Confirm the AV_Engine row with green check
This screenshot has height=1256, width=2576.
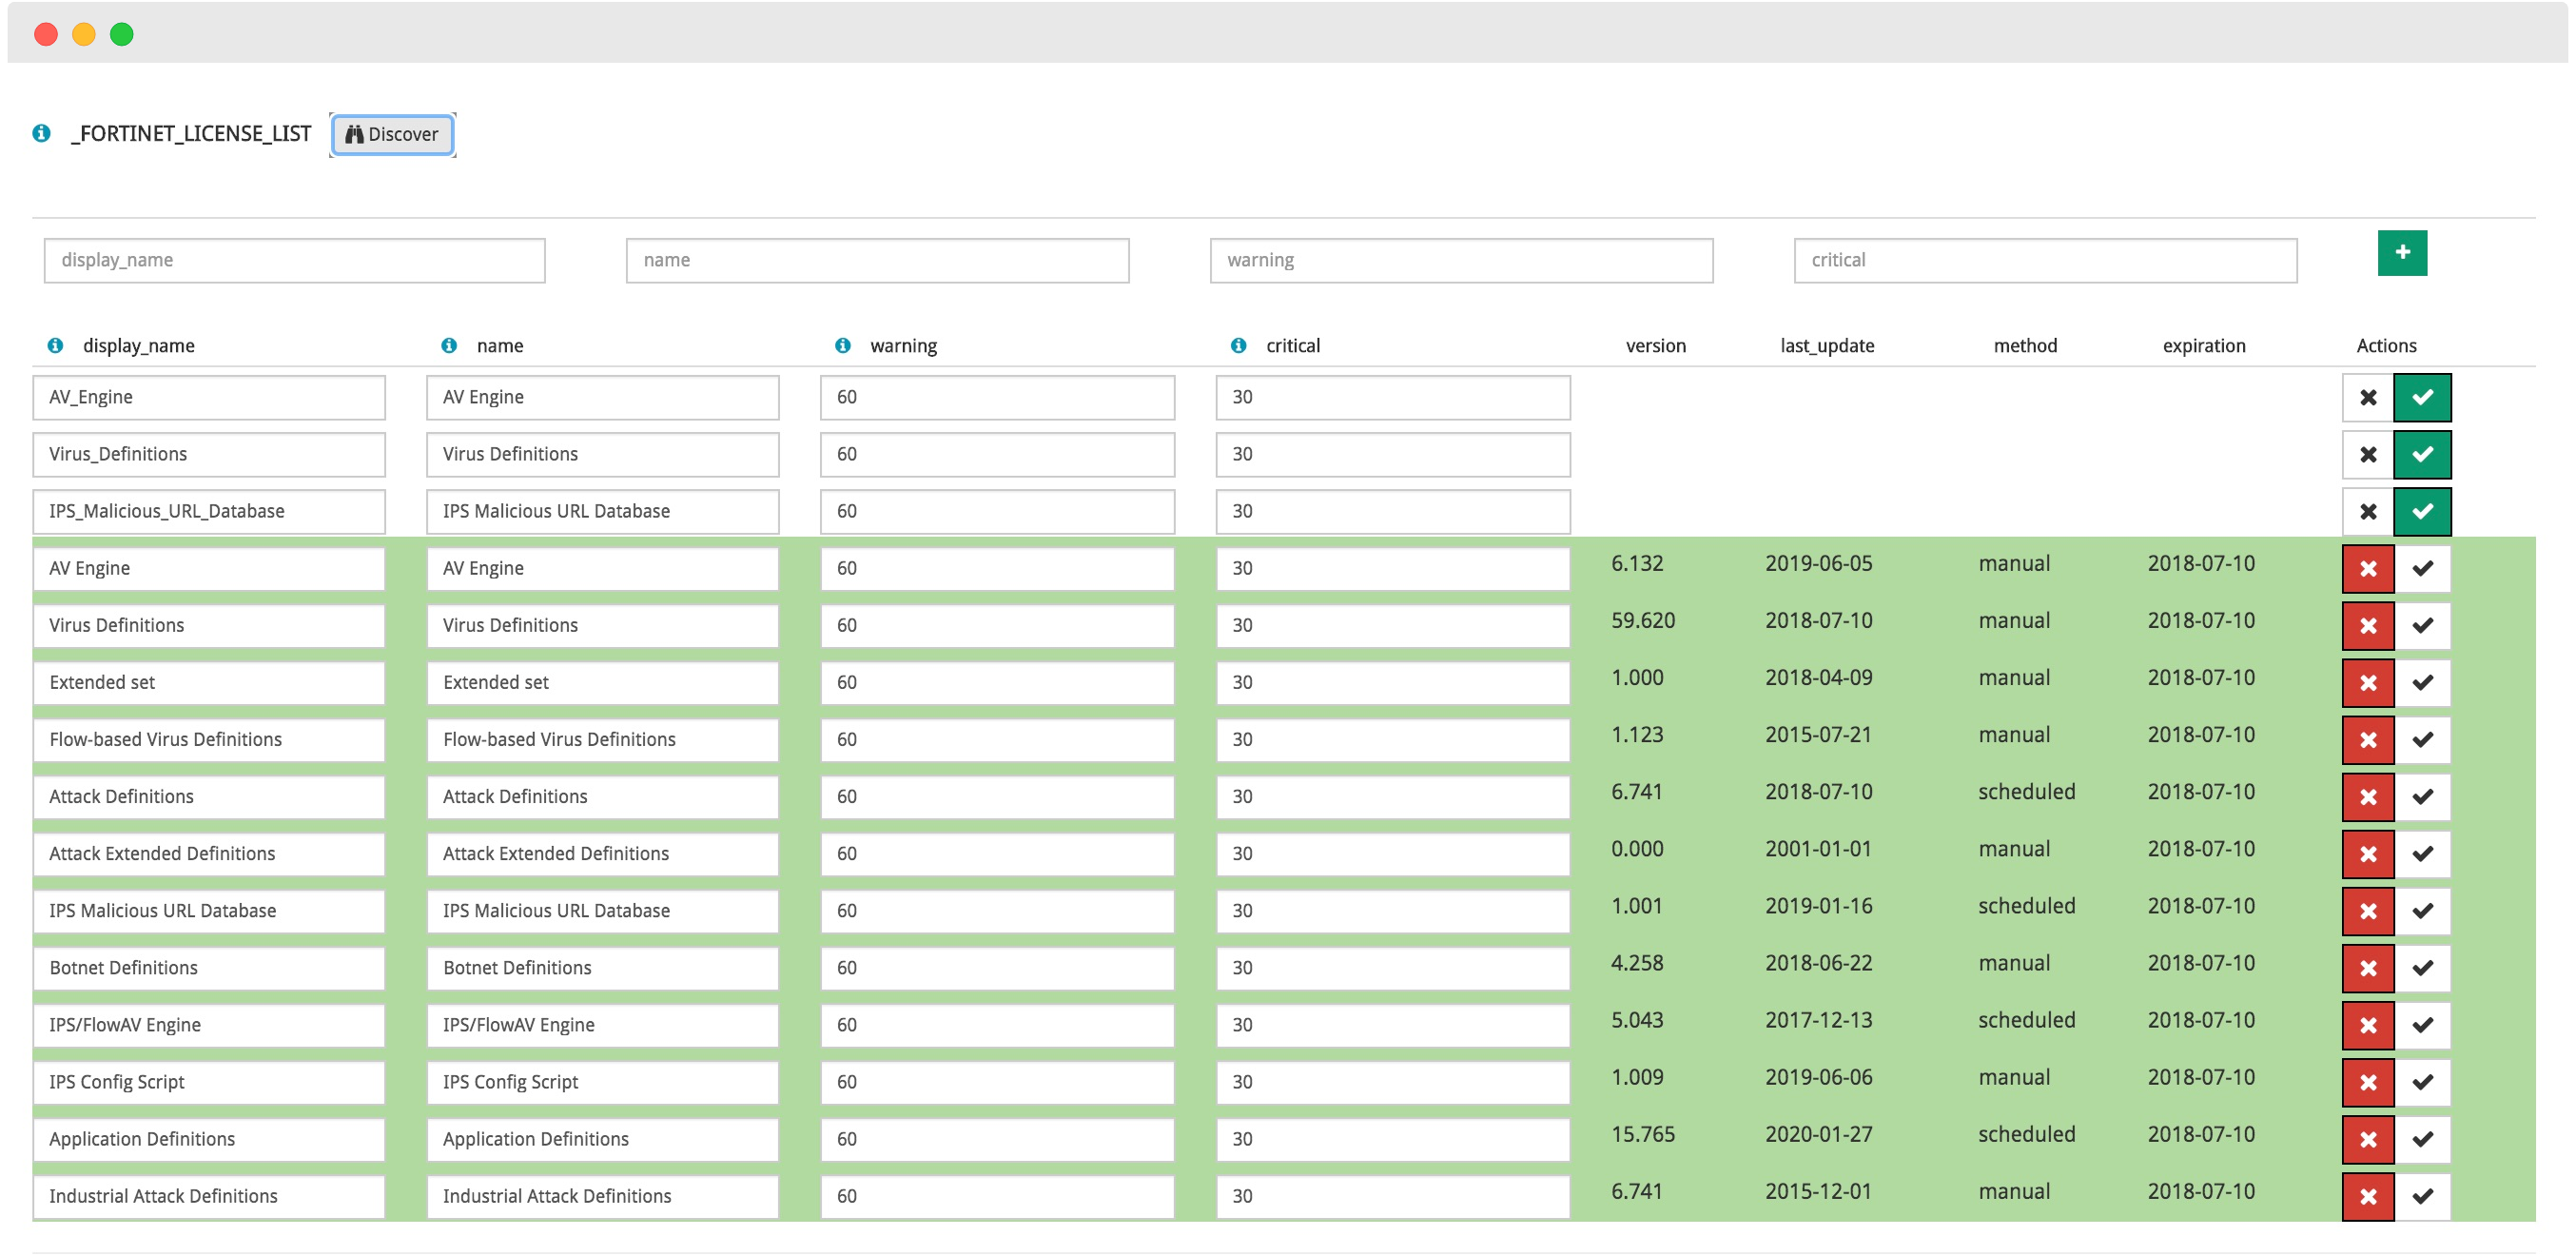point(2422,397)
